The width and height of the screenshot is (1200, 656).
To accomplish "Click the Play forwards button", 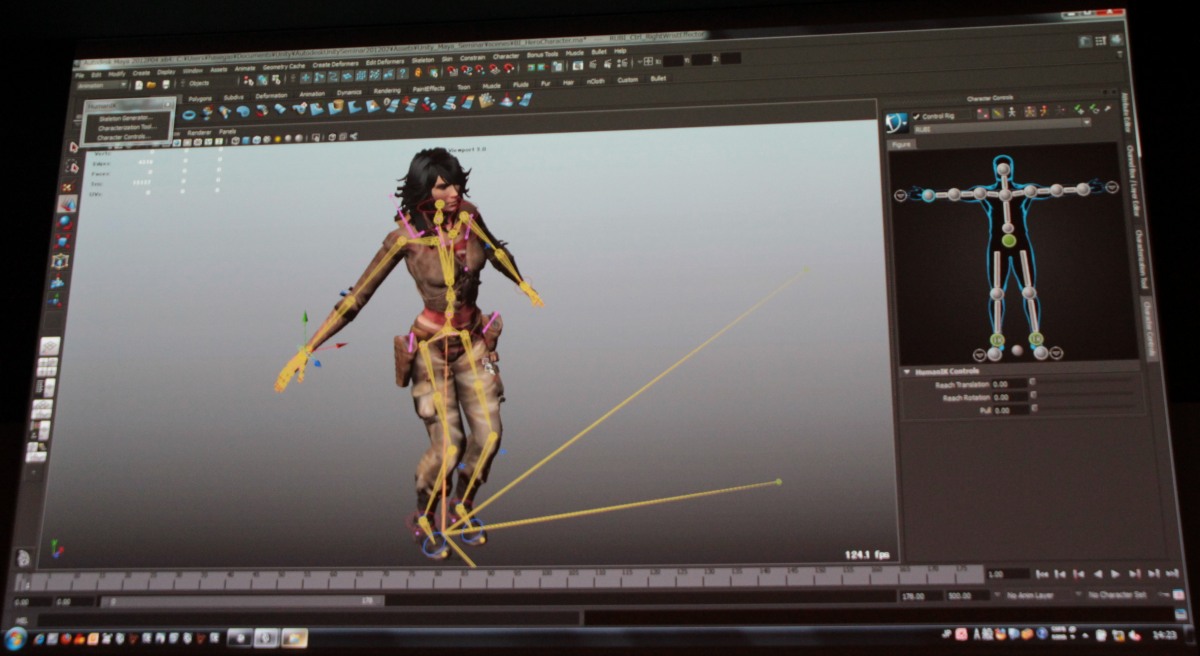I will tap(1115, 574).
